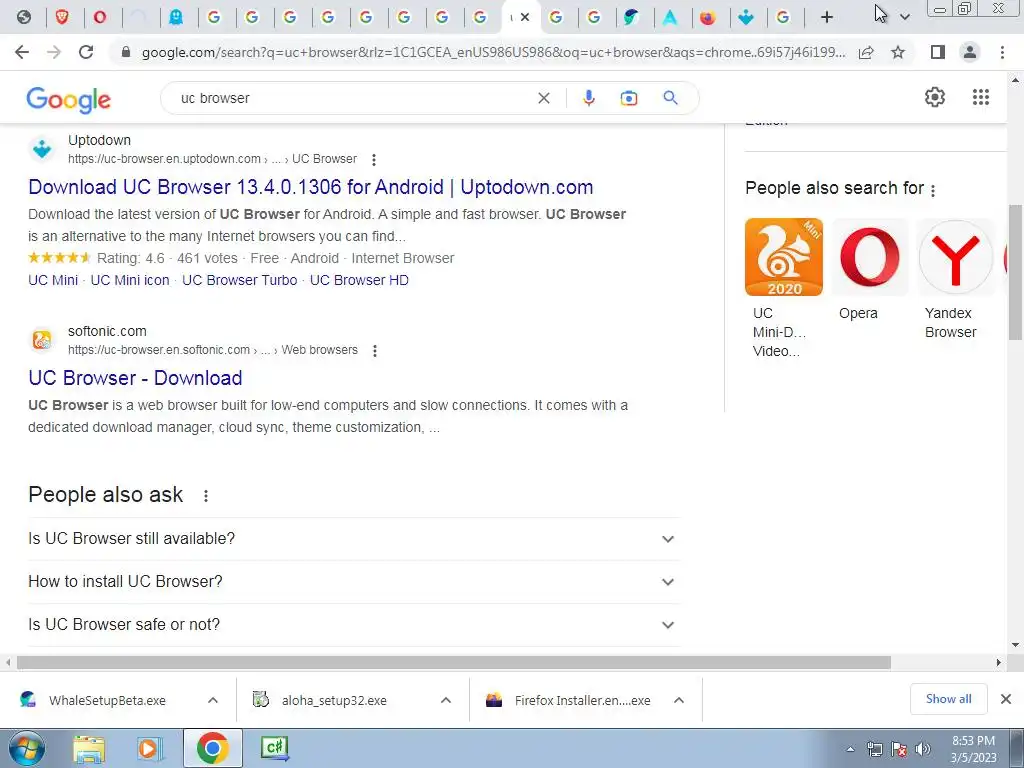
Task: Open the C# application in the taskbar
Action: [274, 748]
